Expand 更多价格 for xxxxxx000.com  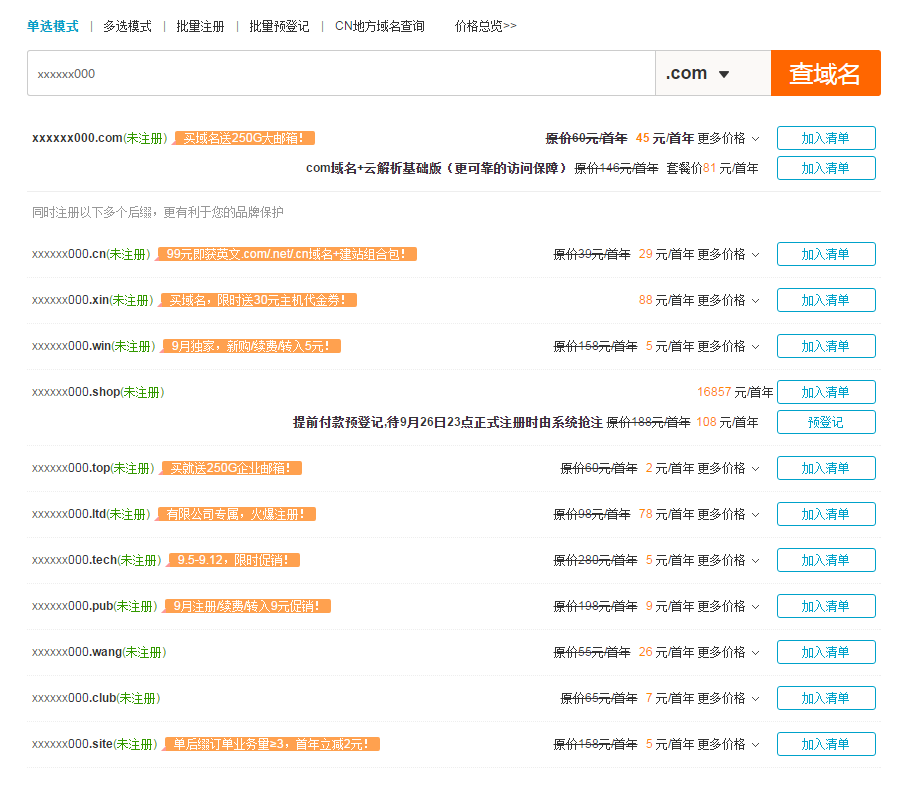728,138
